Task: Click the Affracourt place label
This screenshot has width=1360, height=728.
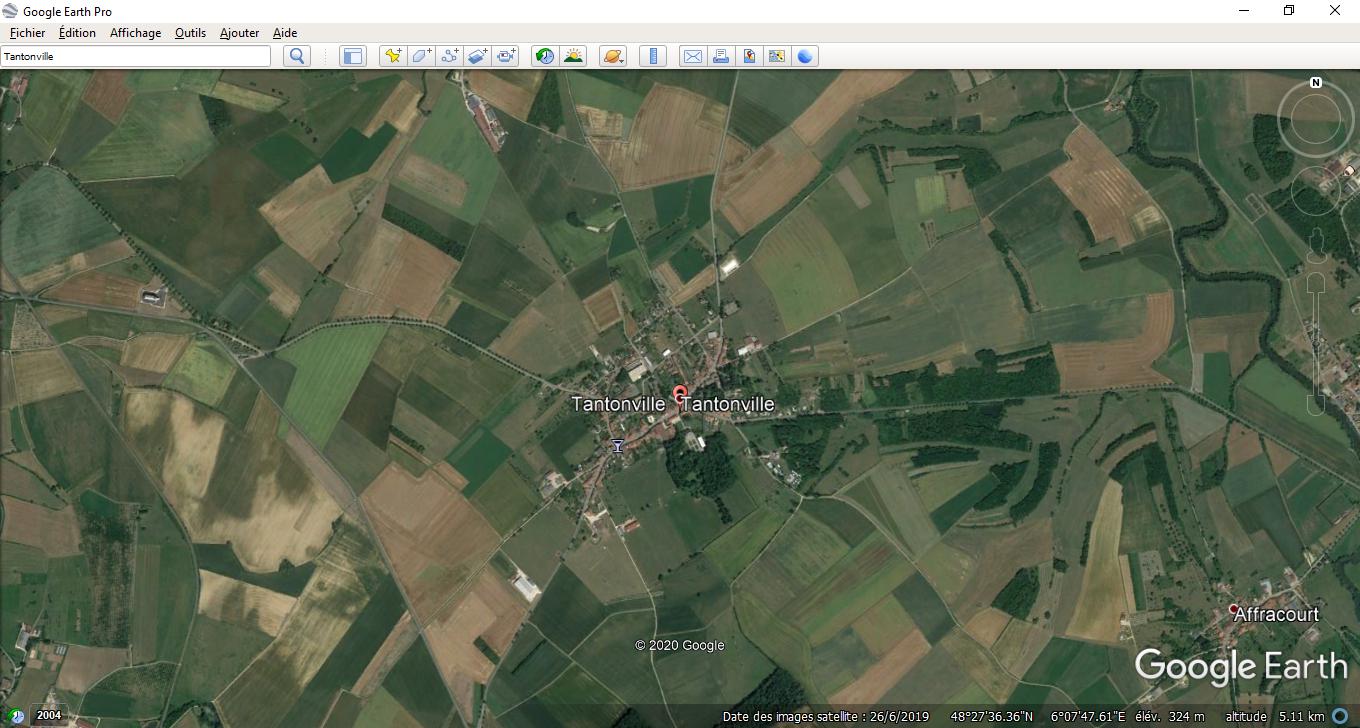Action: pyautogui.click(x=1277, y=614)
